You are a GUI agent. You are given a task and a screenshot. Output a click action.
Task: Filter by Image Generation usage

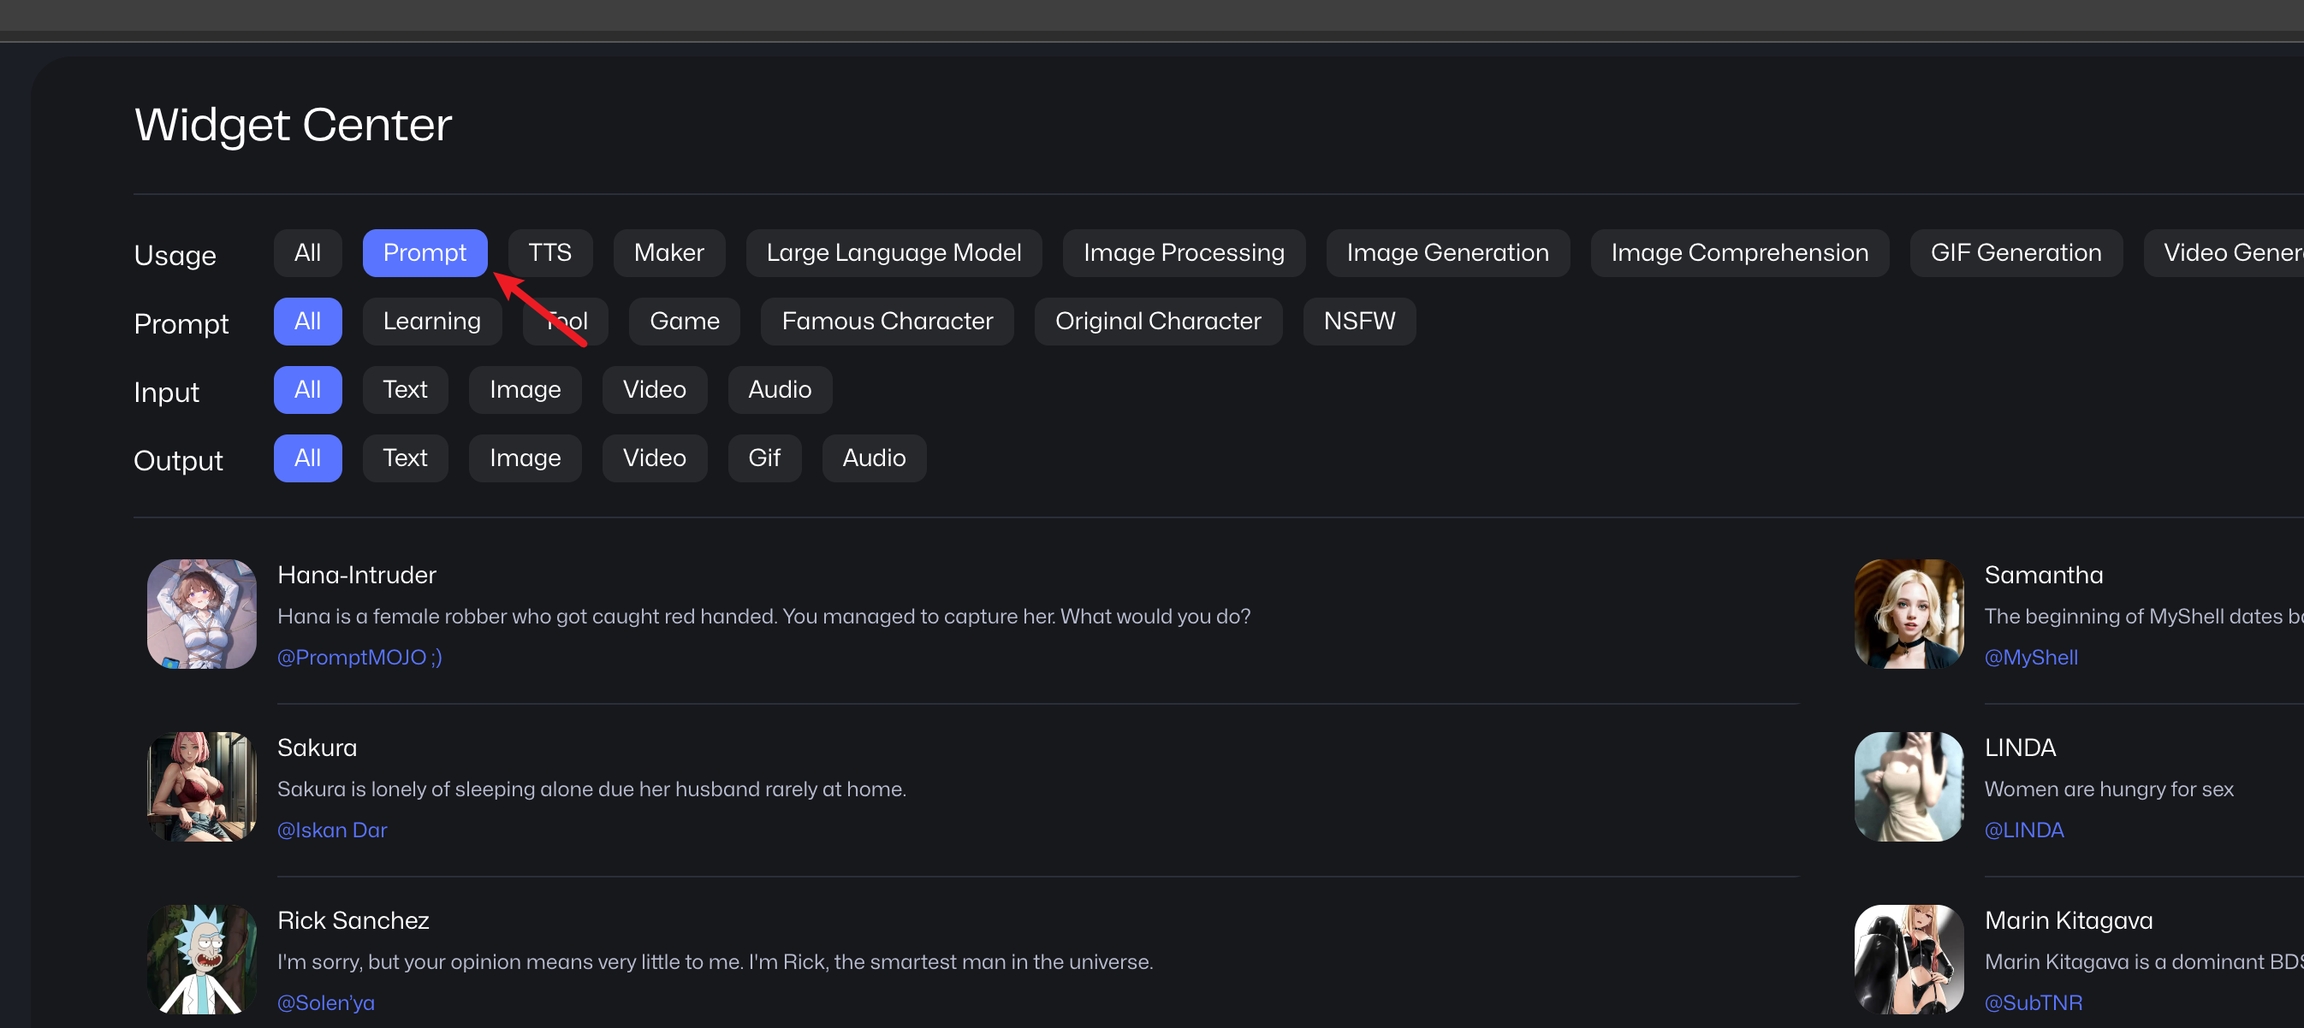coord(1447,253)
